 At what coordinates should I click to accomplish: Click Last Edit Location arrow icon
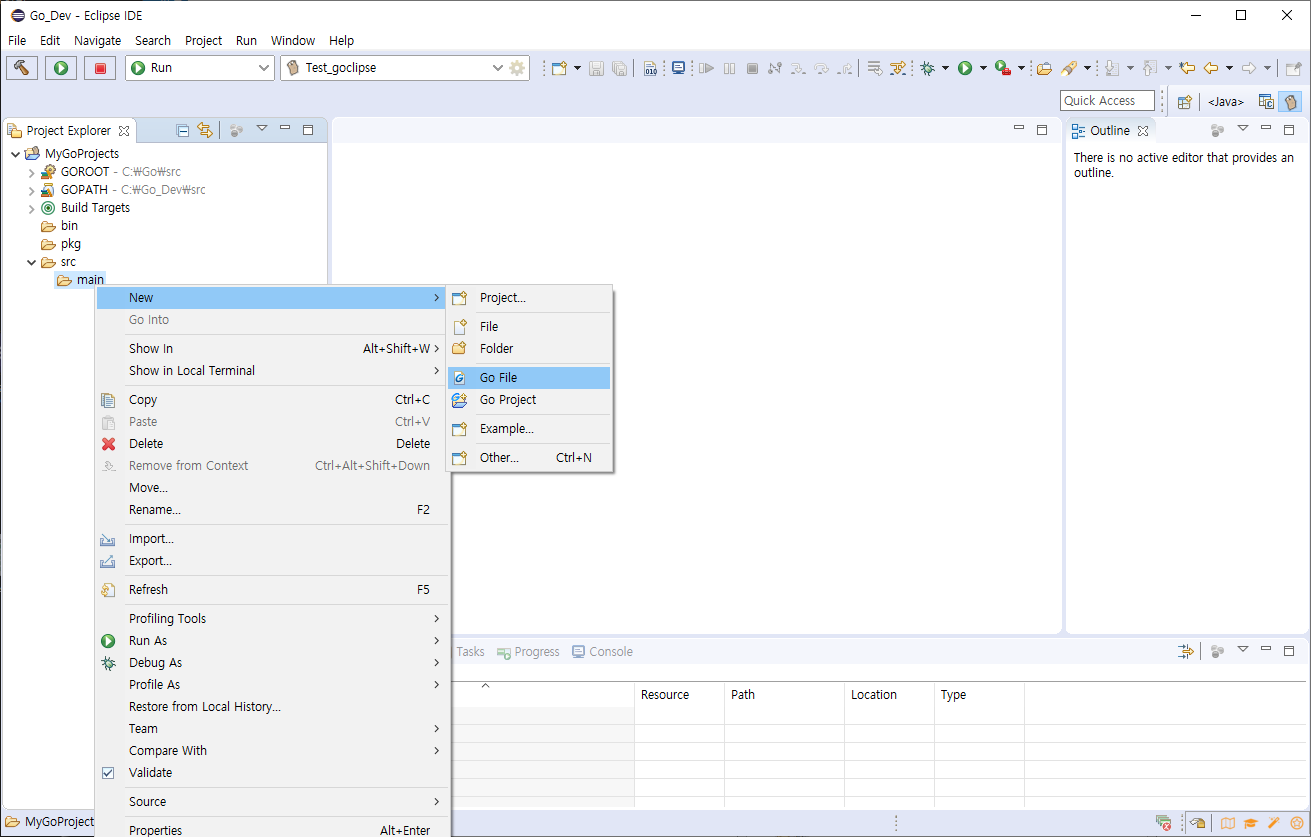(x=1187, y=68)
